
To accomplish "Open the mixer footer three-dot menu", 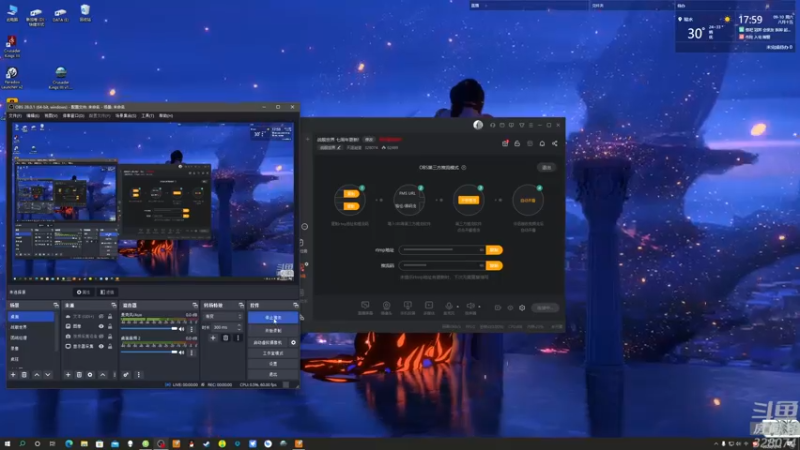I will click(x=138, y=374).
